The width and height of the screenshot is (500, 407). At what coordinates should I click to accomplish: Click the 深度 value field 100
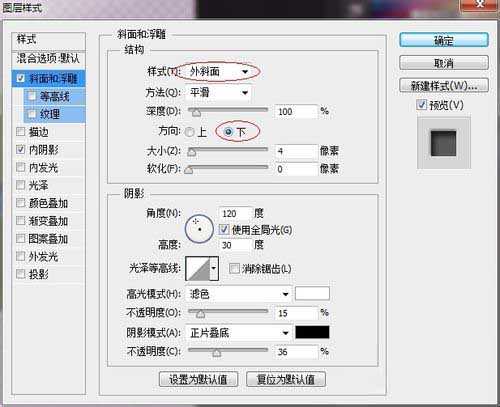point(296,111)
